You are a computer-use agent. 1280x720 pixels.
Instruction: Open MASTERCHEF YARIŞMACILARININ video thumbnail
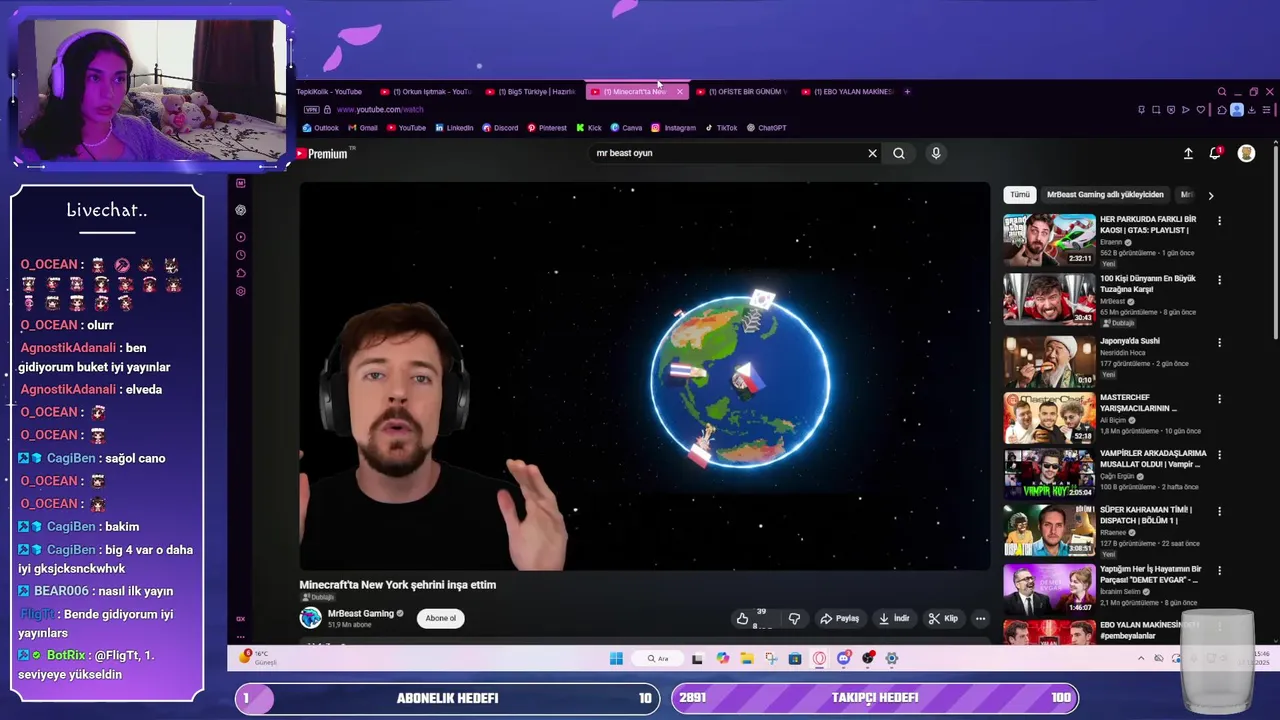click(x=1049, y=417)
